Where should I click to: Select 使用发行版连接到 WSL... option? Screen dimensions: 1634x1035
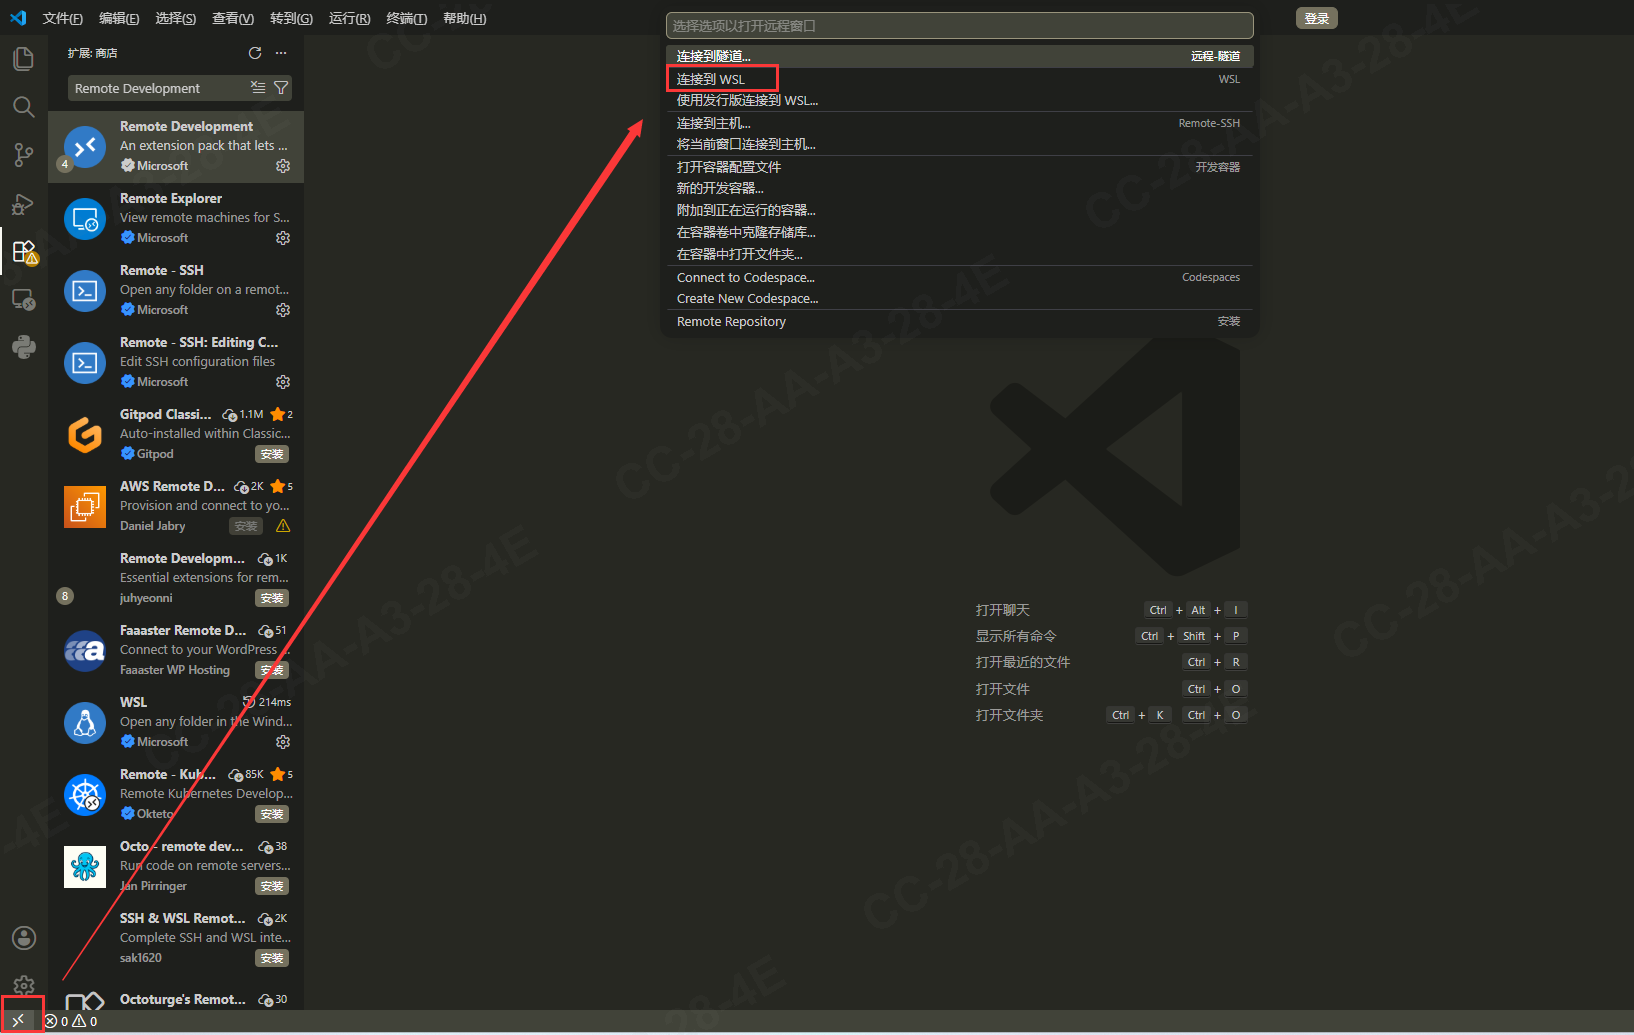click(x=960, y=100)
